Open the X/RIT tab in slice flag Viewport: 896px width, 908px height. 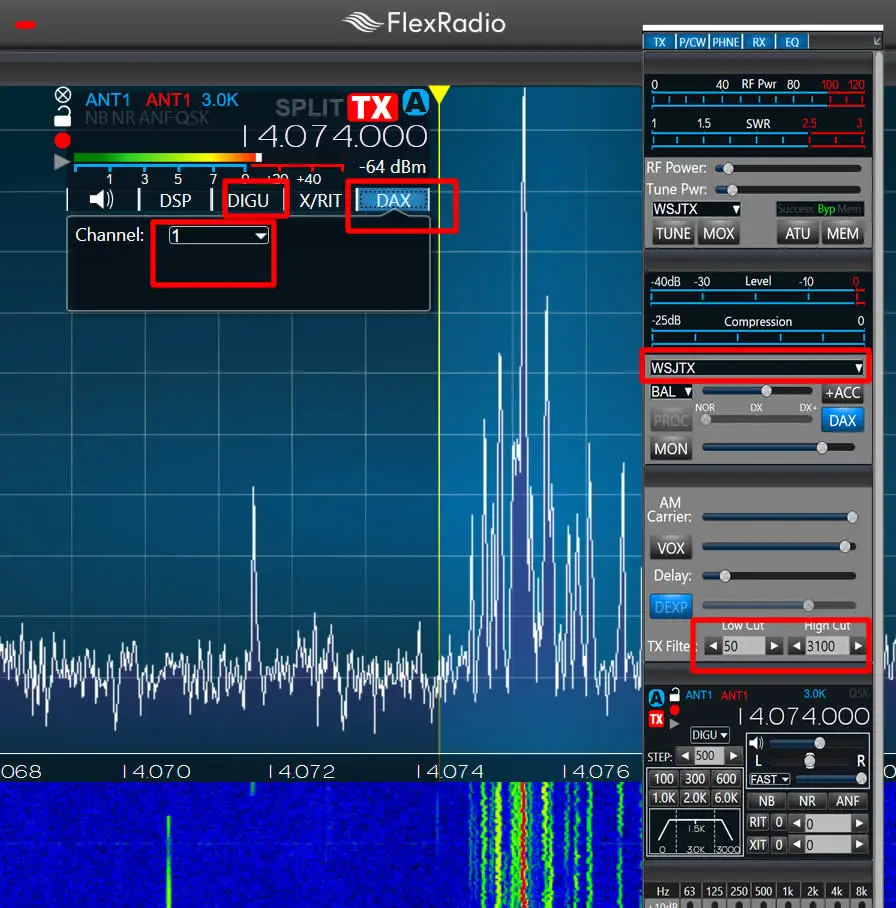pyautogui.click(x=320, y=200)
